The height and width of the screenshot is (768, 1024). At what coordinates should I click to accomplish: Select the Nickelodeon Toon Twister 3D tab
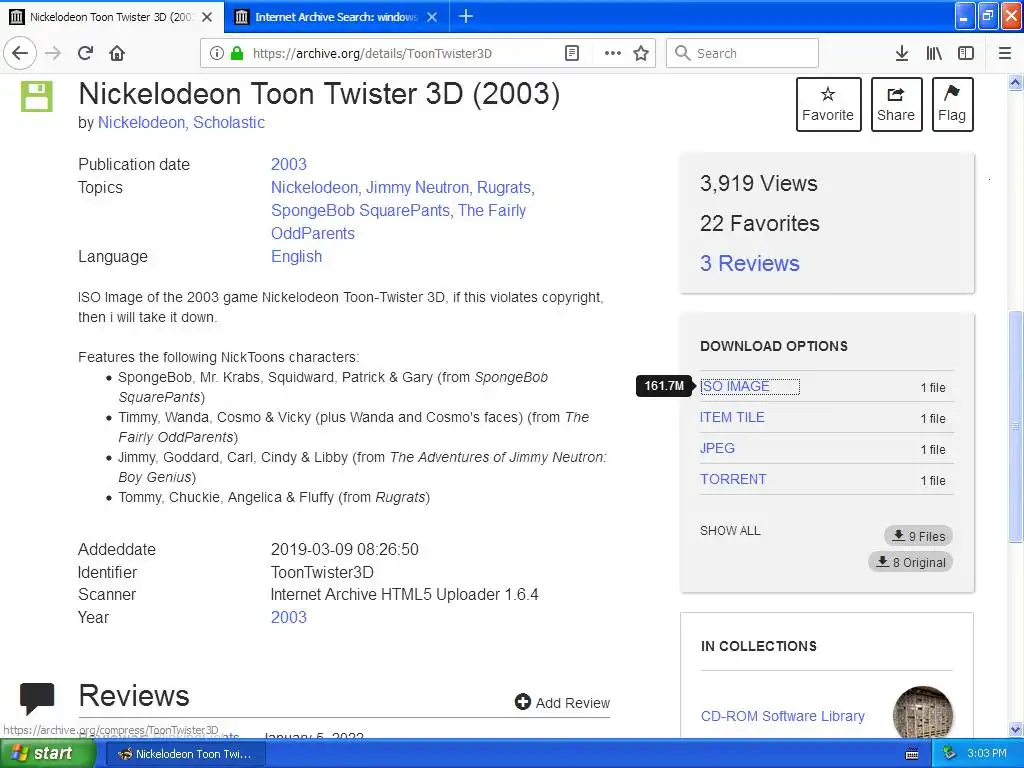click(x=111, y=17)
